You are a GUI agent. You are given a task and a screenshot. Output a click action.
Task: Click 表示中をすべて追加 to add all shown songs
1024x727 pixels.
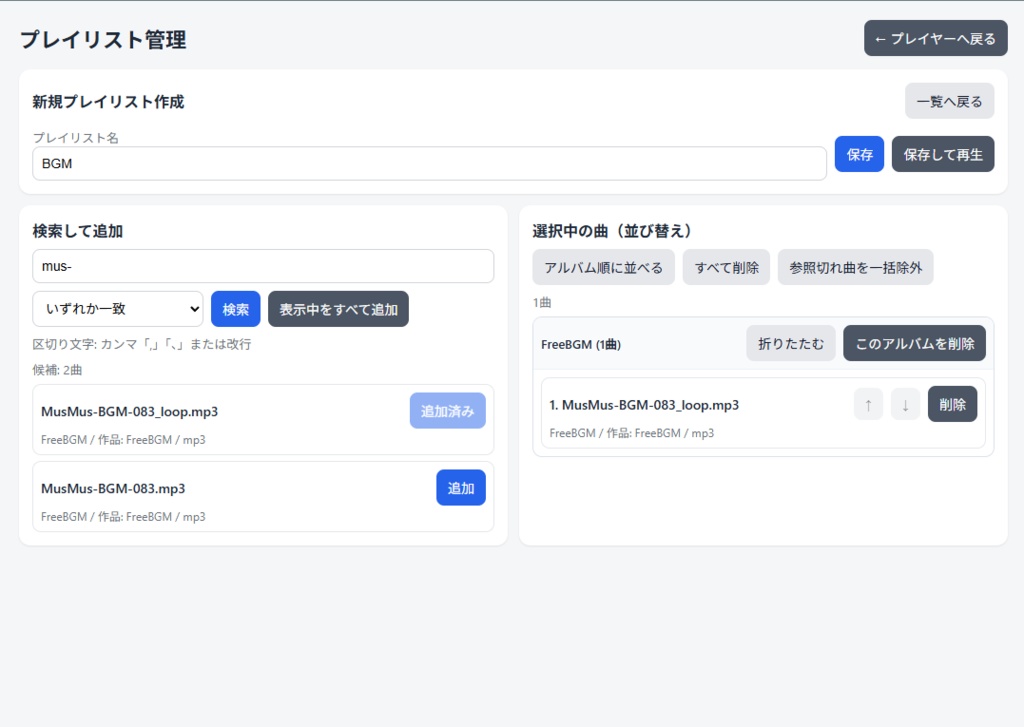(337, 309)
